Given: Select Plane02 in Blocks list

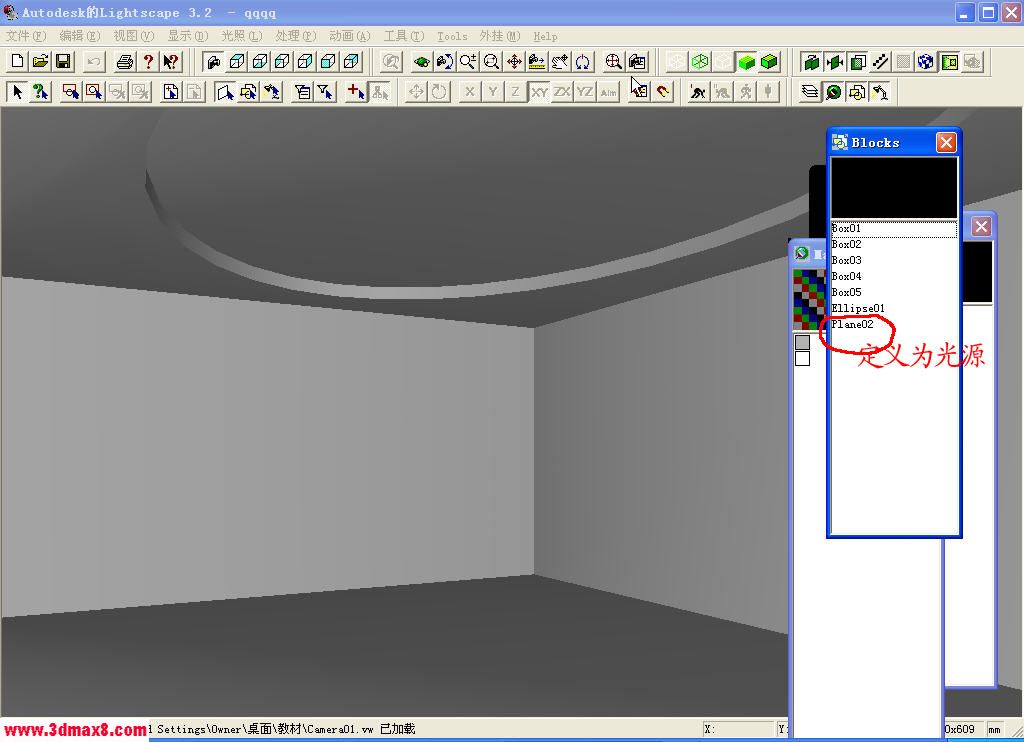Looking at the screenshot, I should pyautogui.click(x=894, y=324).
